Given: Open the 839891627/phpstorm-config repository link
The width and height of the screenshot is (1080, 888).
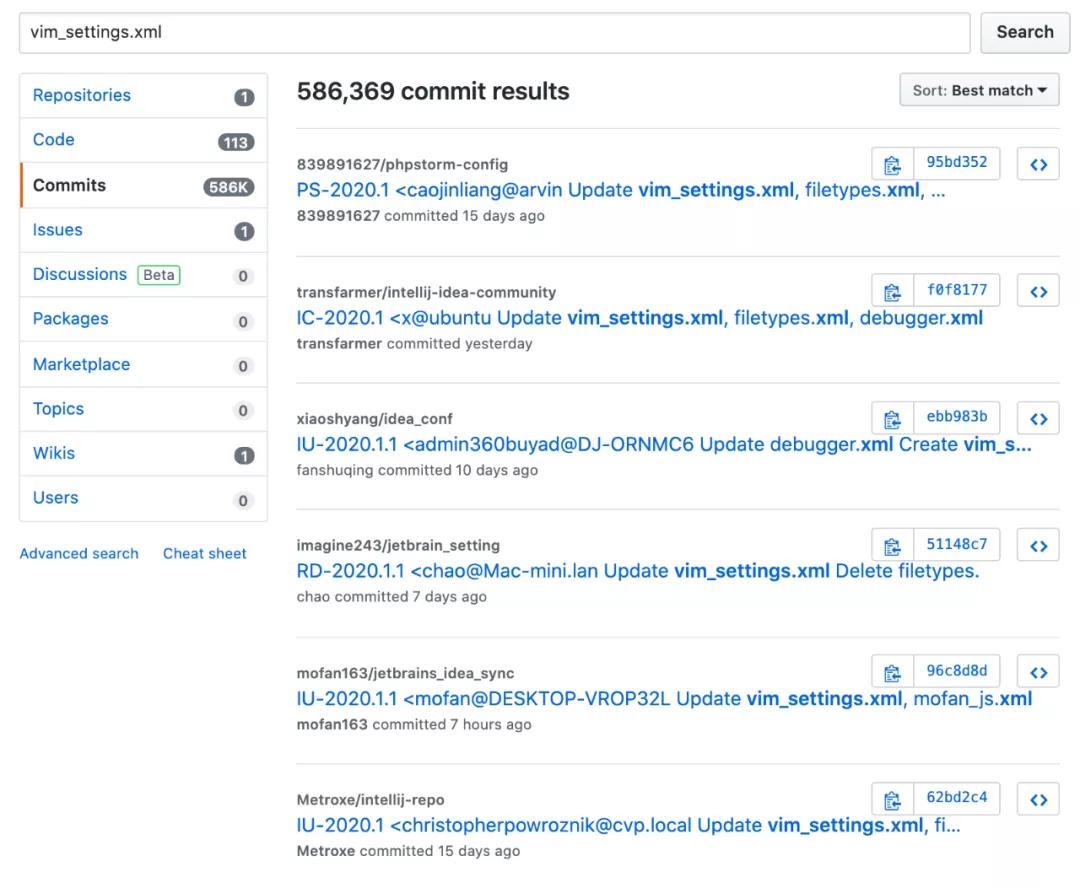Looking at the screenshot, I should click(x=402, y=164).
